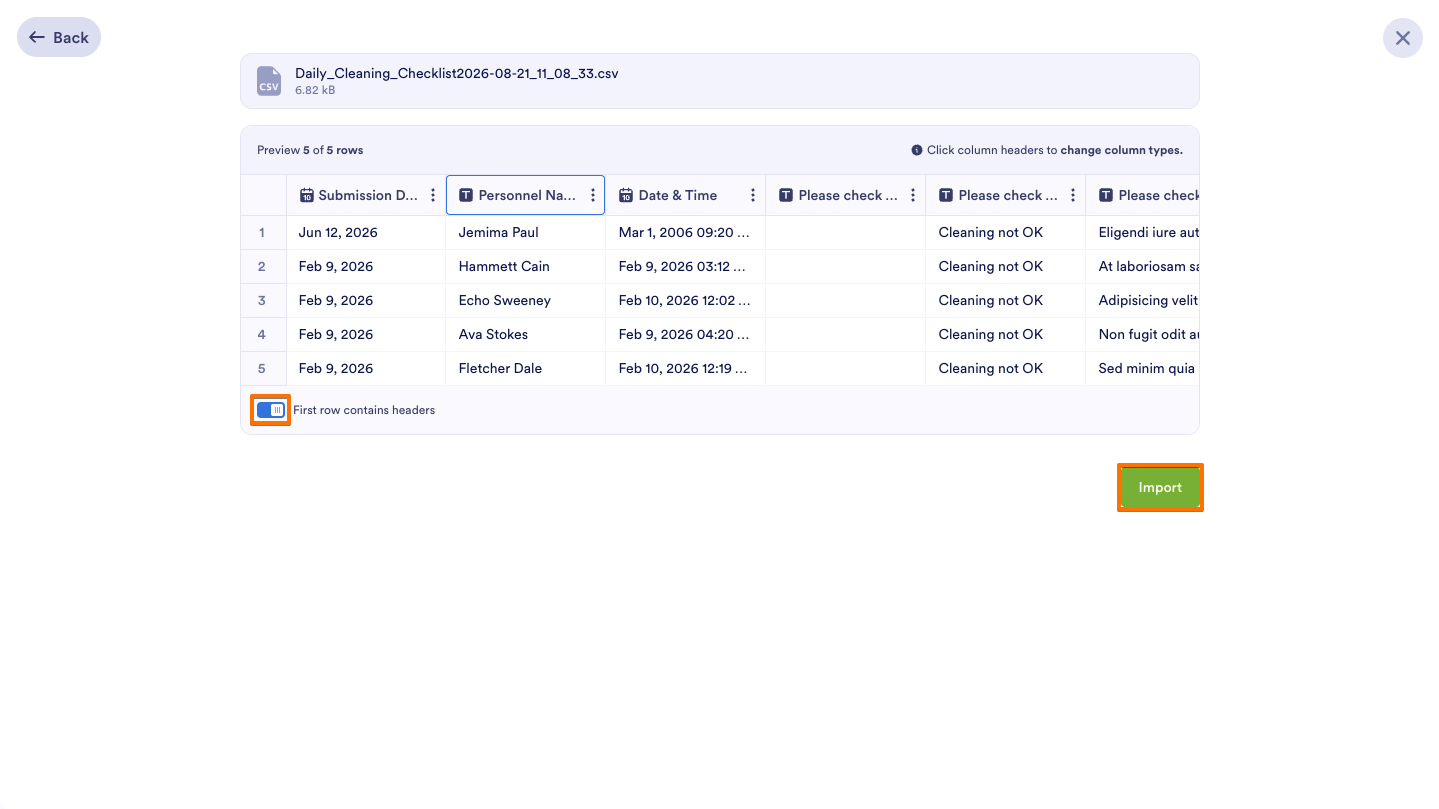
Task: Click cell Ava Stokes
Action: click(525, 334)
